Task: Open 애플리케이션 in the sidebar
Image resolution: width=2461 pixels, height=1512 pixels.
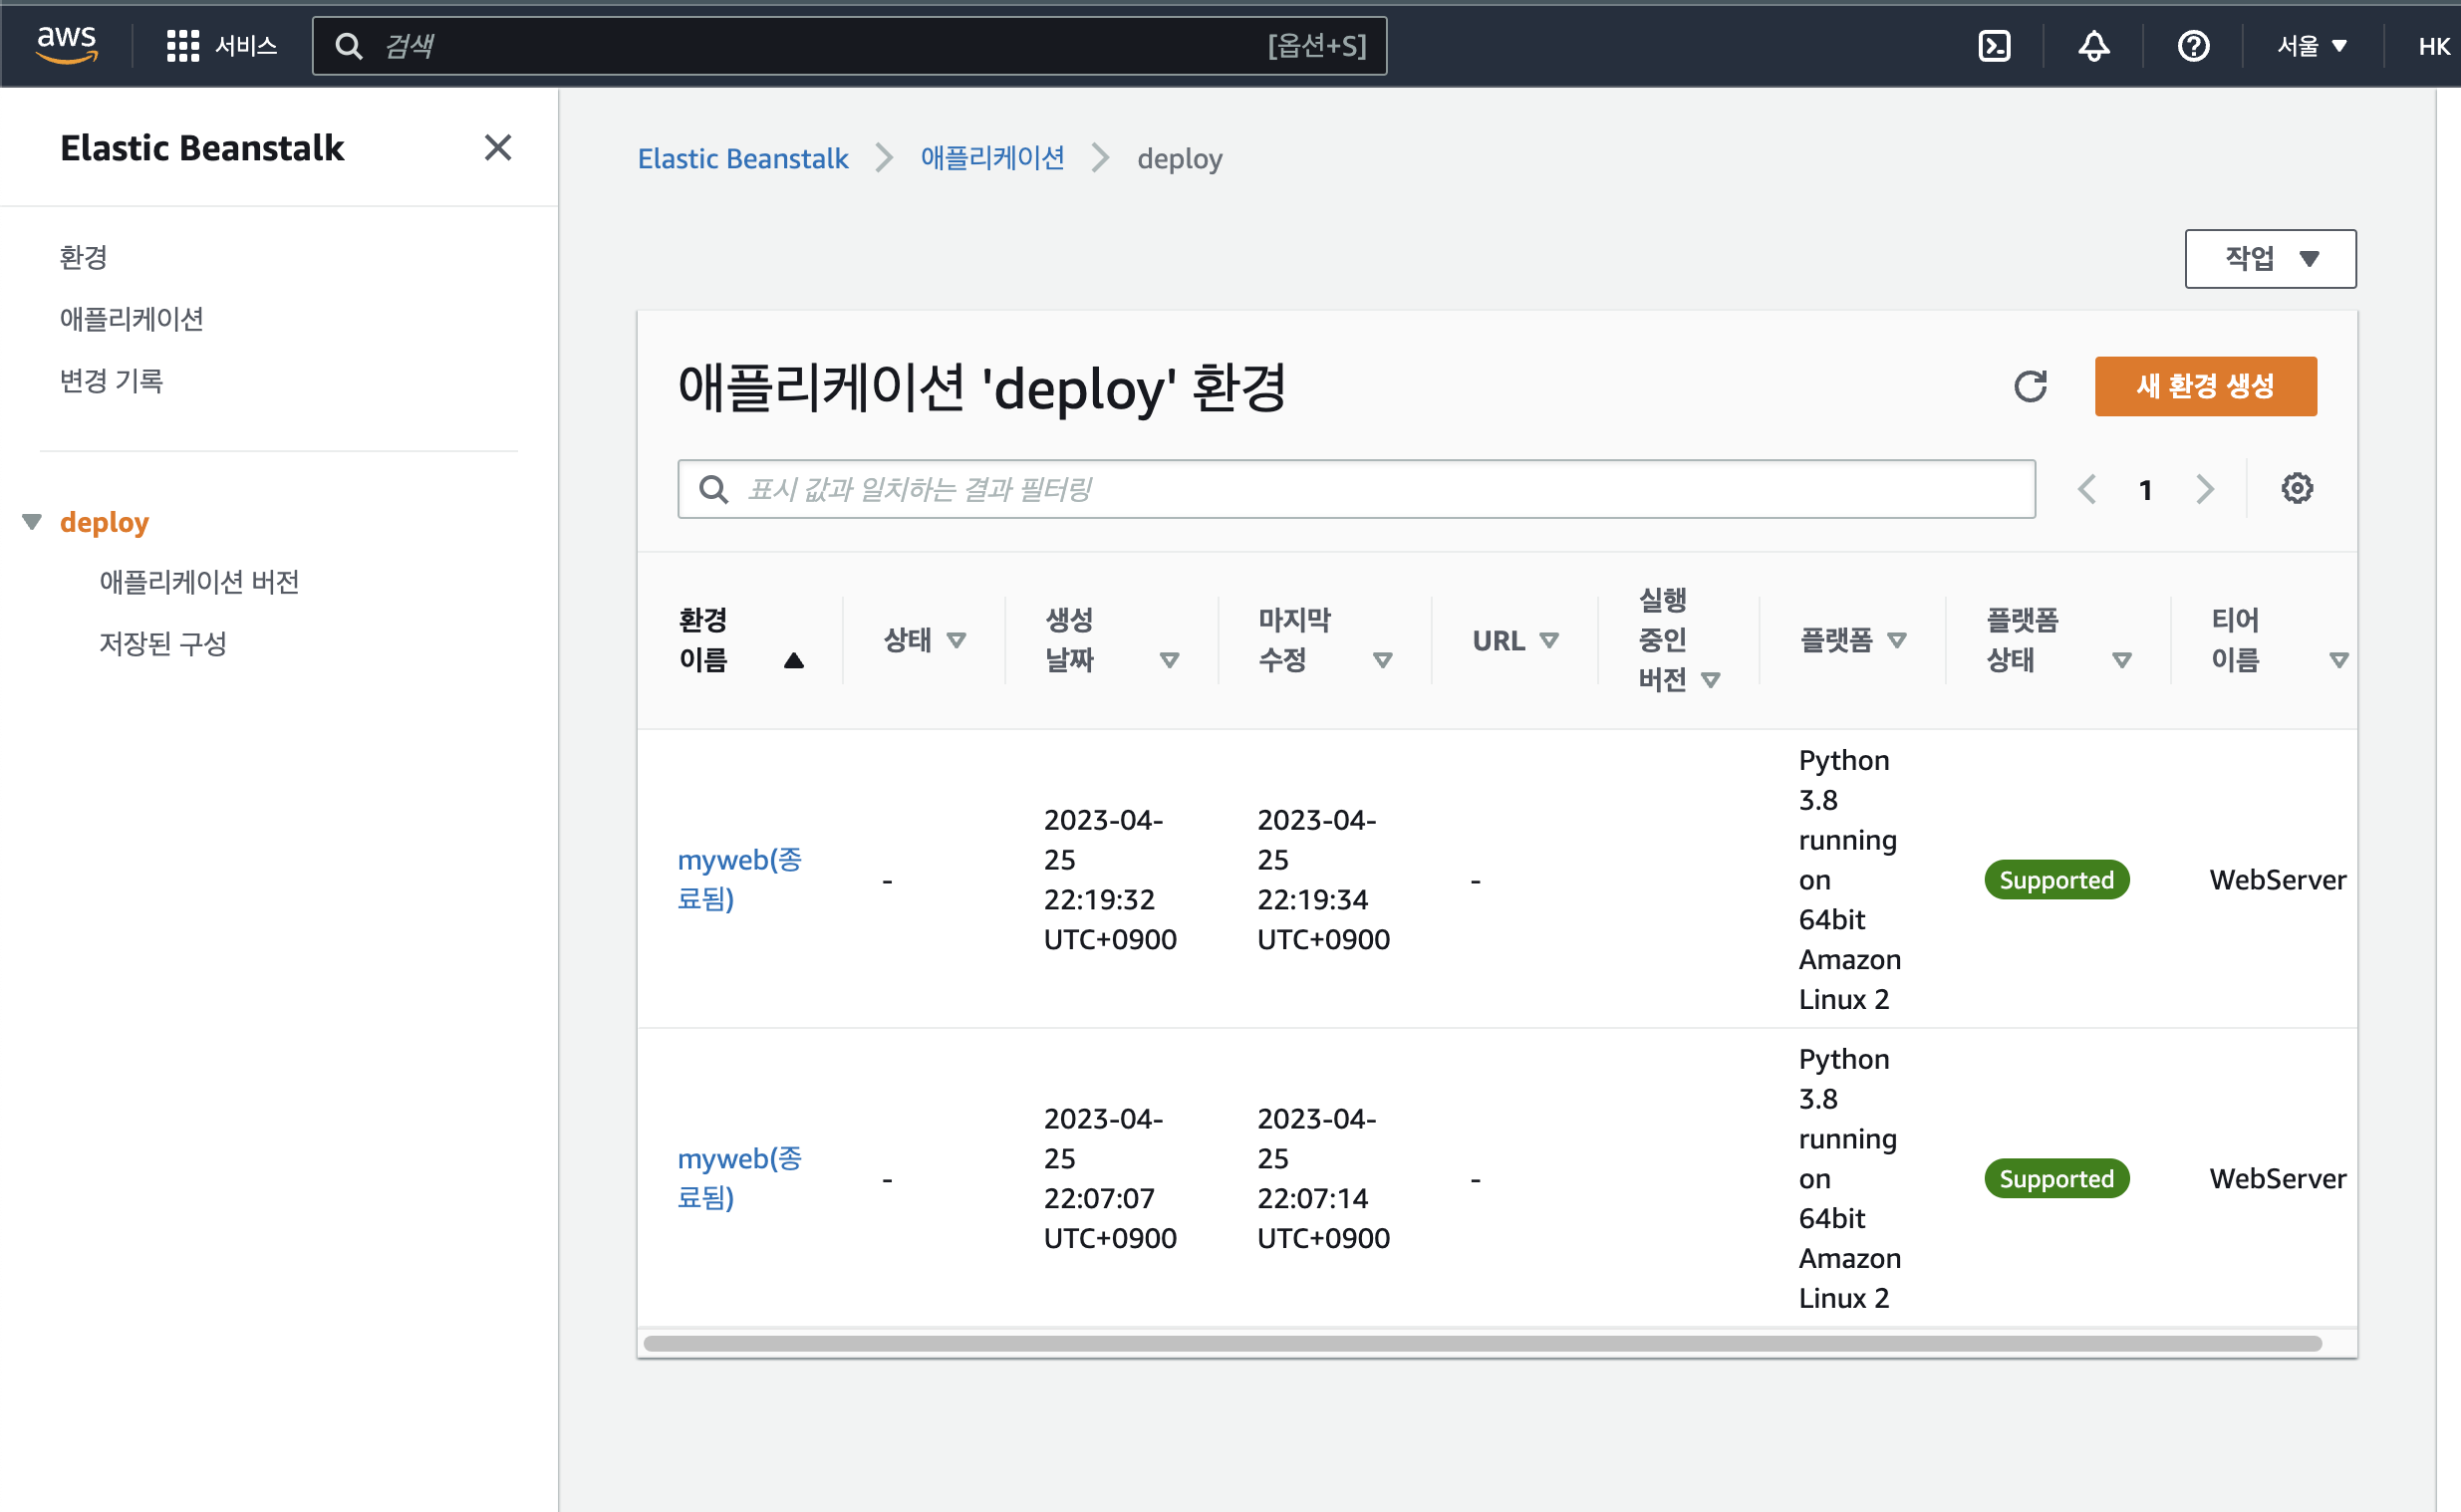Action: pyautogui.click(x=131, y=319)
